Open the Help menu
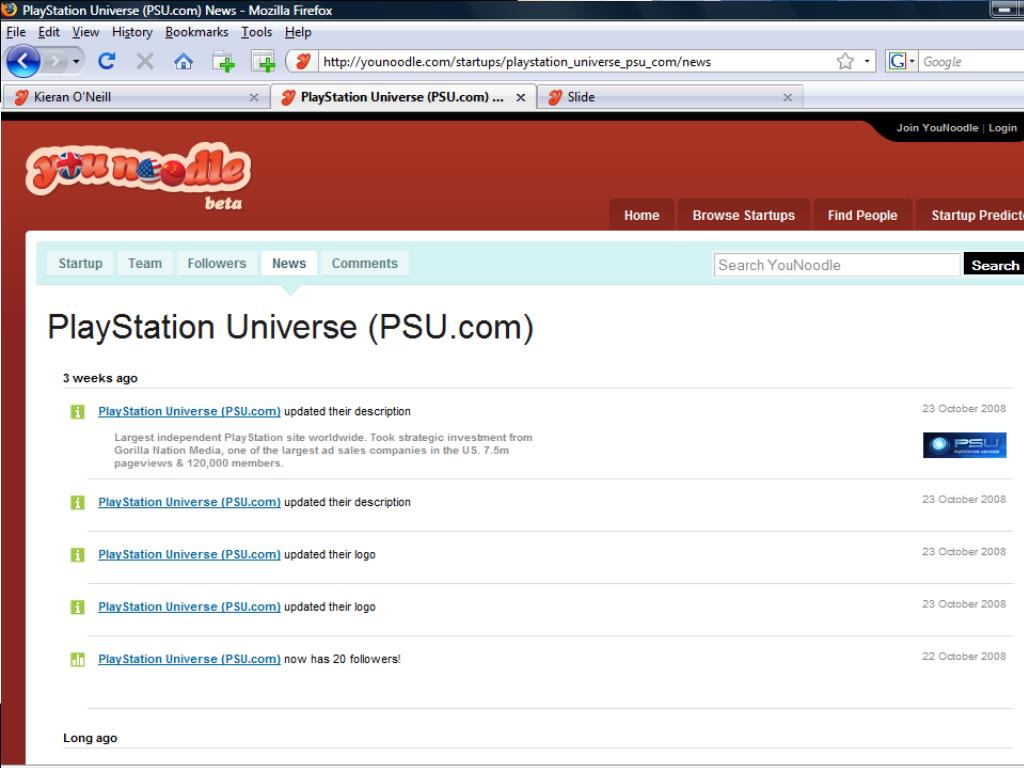The image size is (1024, 768). tap(298, 32)
